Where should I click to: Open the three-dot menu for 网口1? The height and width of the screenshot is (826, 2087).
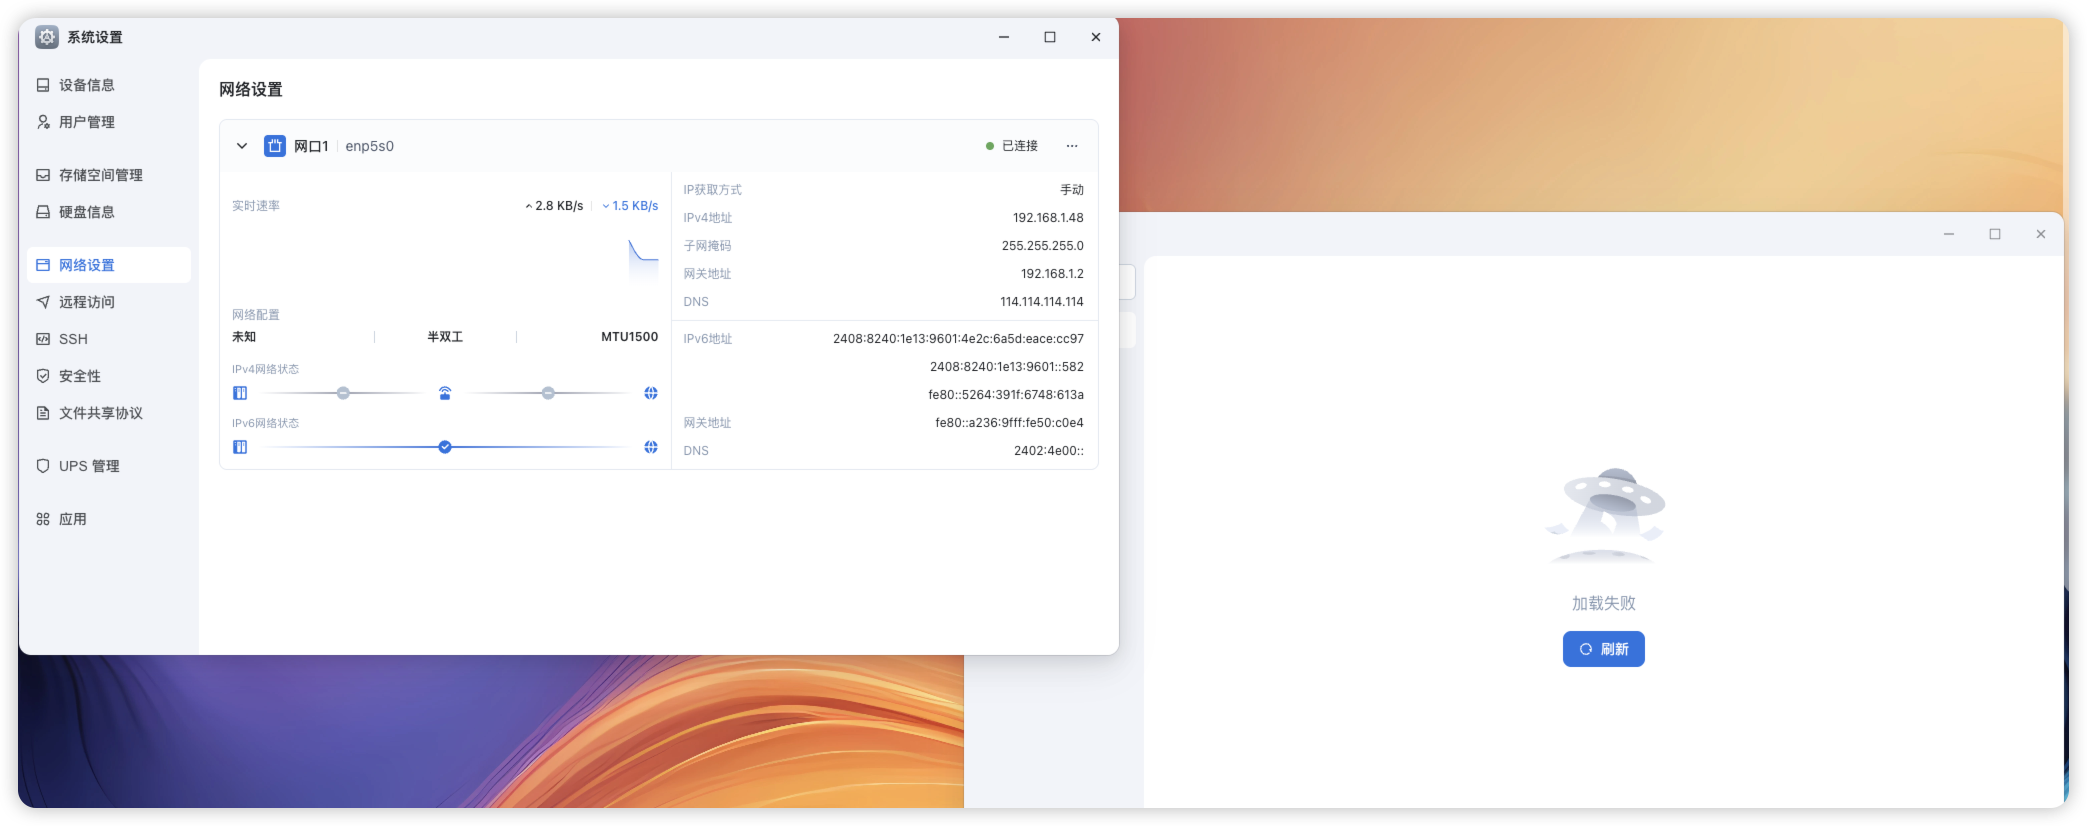1072,146
